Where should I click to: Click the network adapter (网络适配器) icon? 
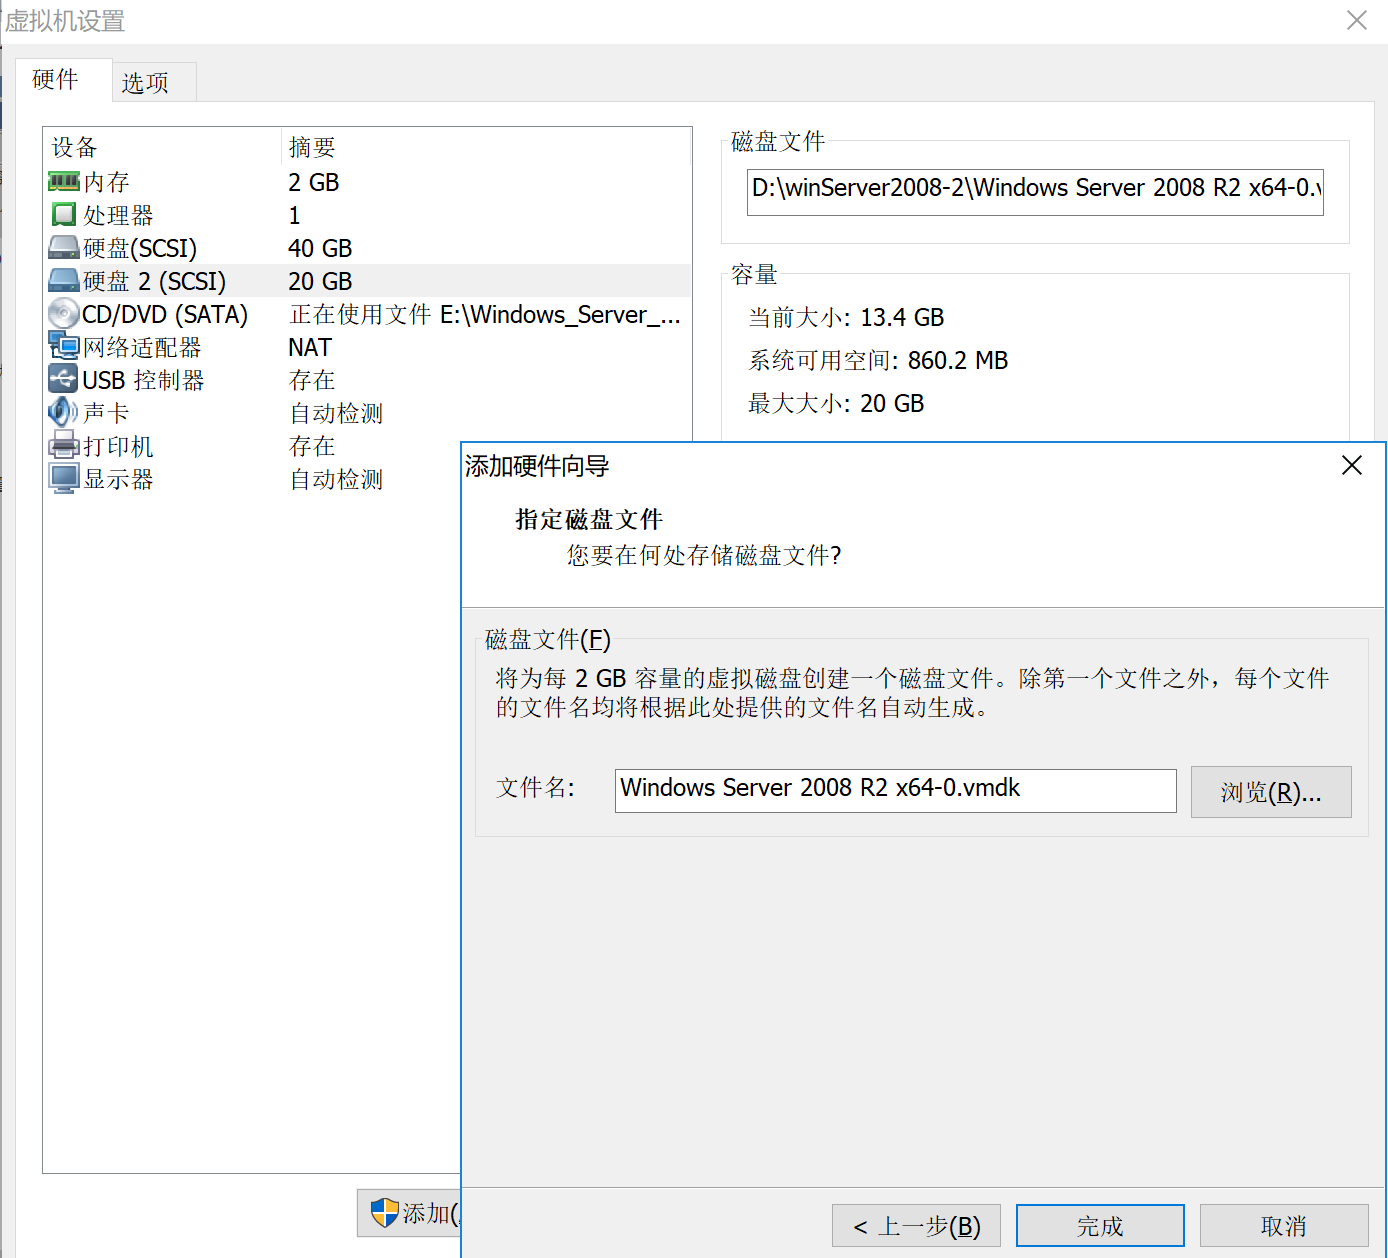pos(64,347)
